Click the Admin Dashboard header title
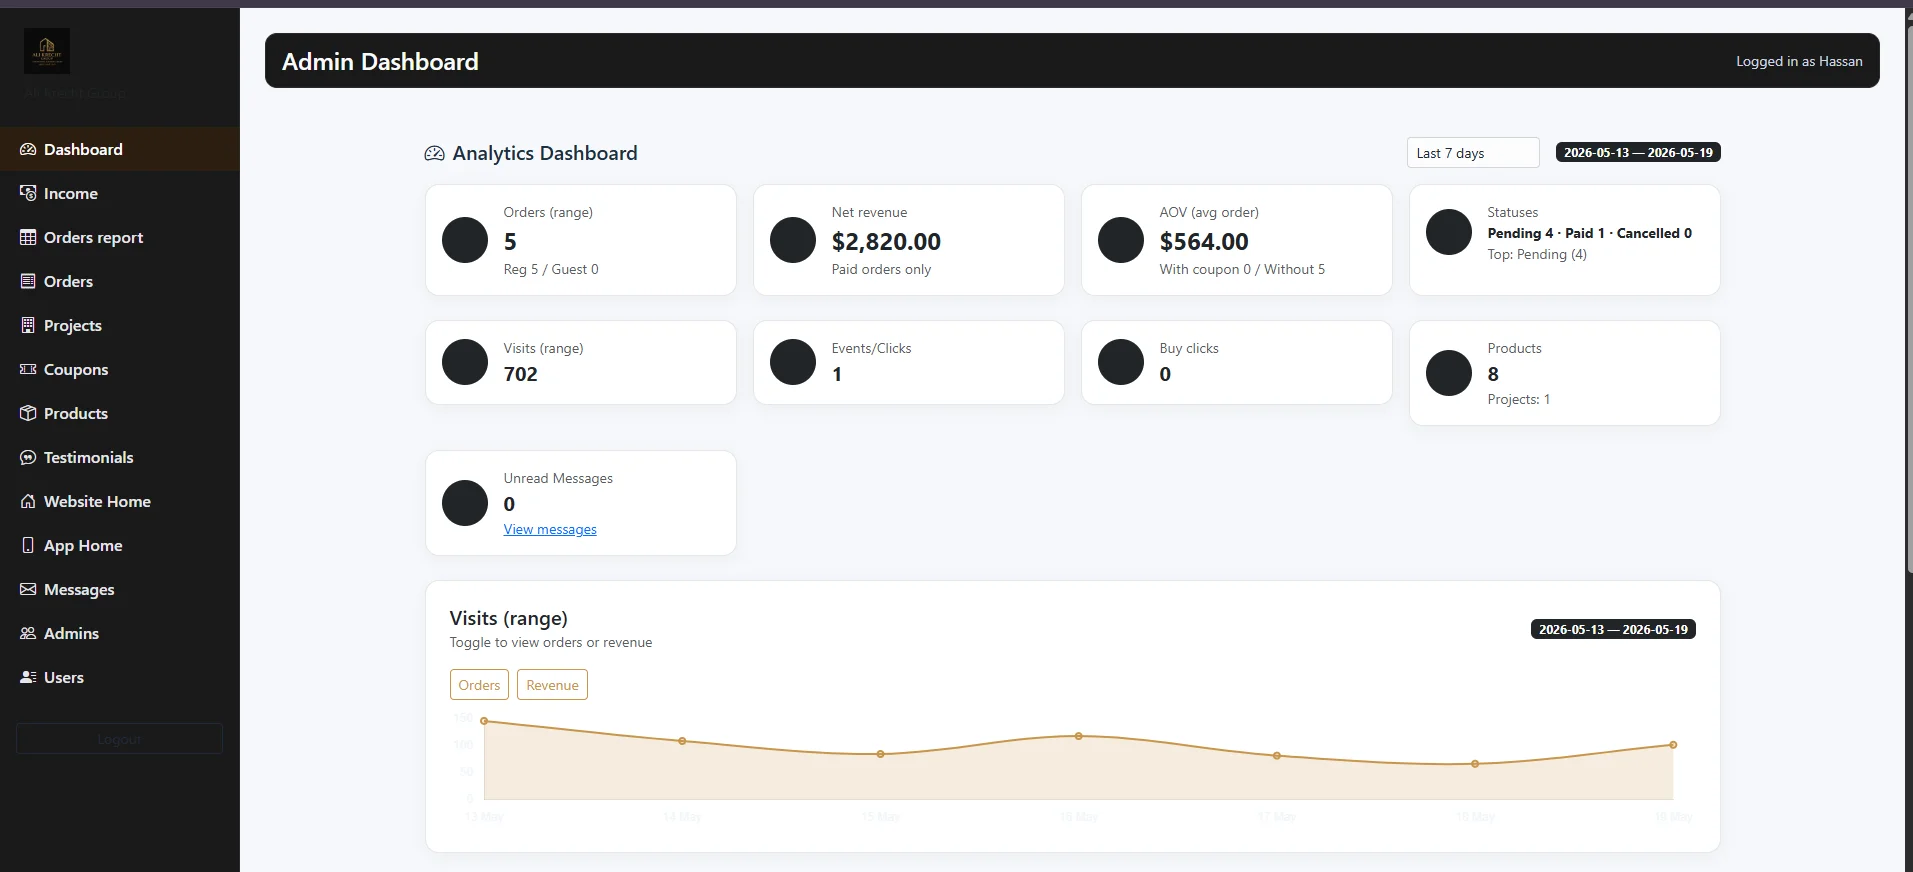This screenshot has height=872, width=1913. [x=380, y=61]
